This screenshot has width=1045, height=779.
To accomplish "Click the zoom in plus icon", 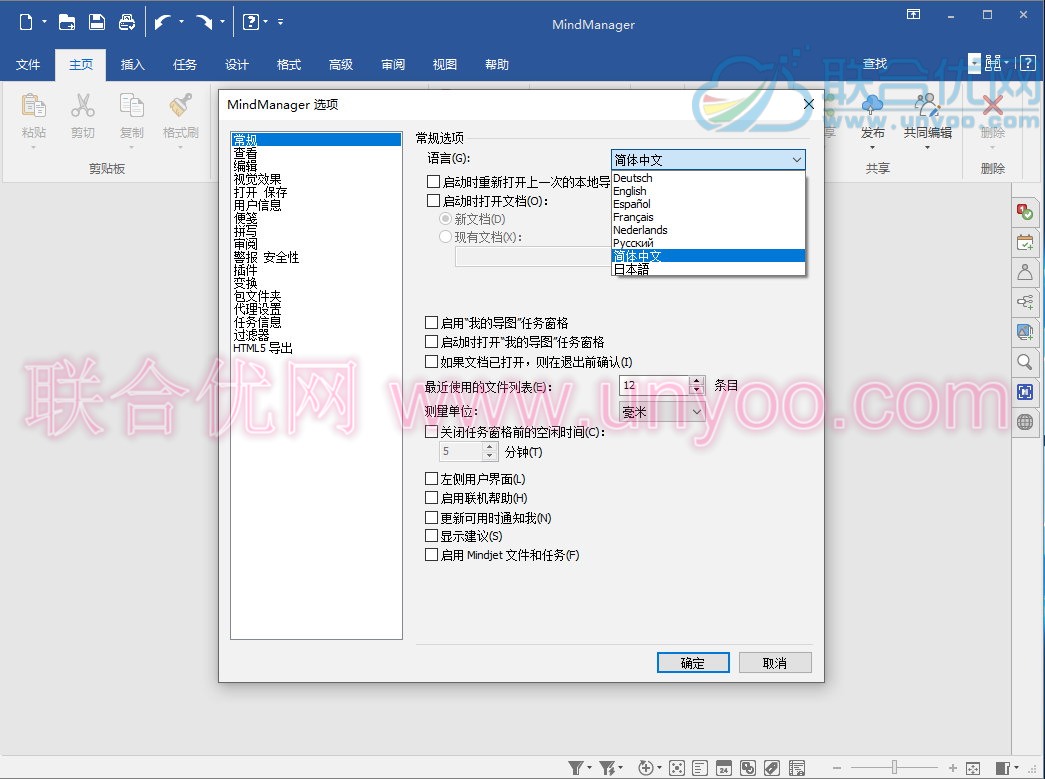I will (953, 768).
